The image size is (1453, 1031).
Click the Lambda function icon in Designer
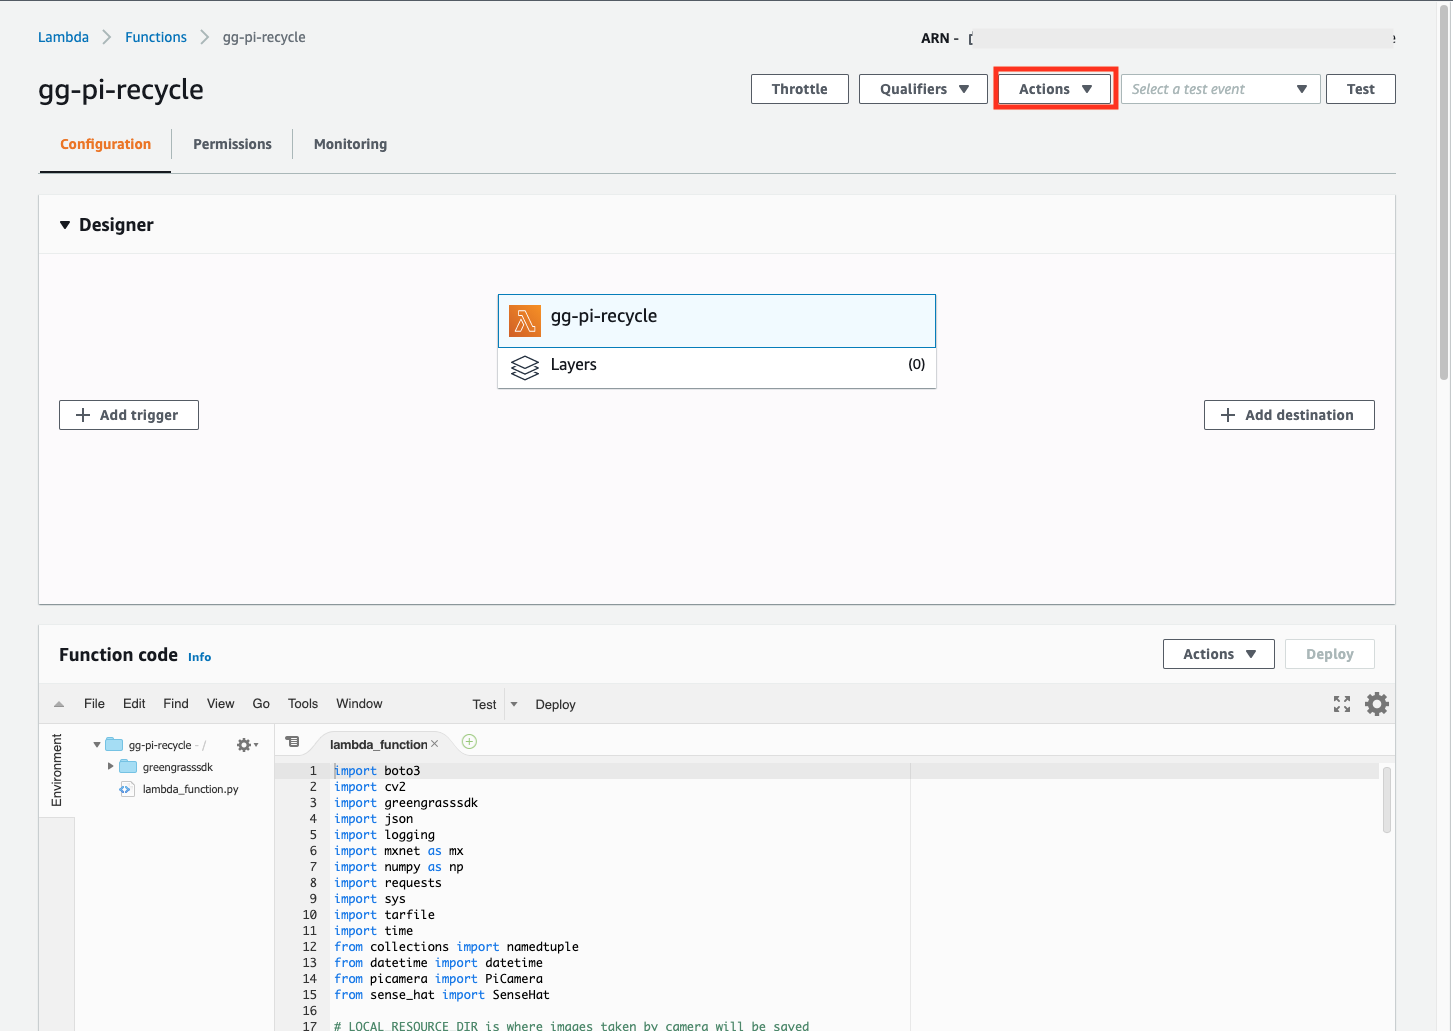coord(525,321)
